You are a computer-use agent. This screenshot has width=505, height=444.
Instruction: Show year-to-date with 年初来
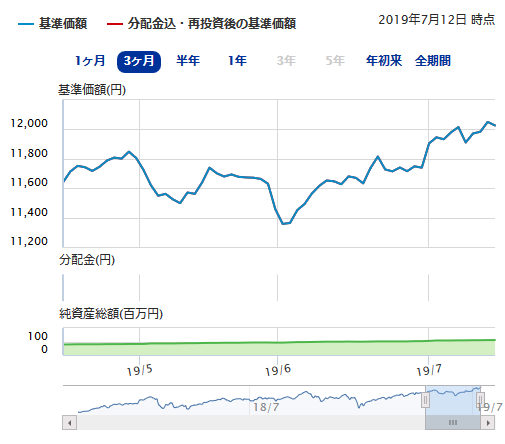point(384,61)
